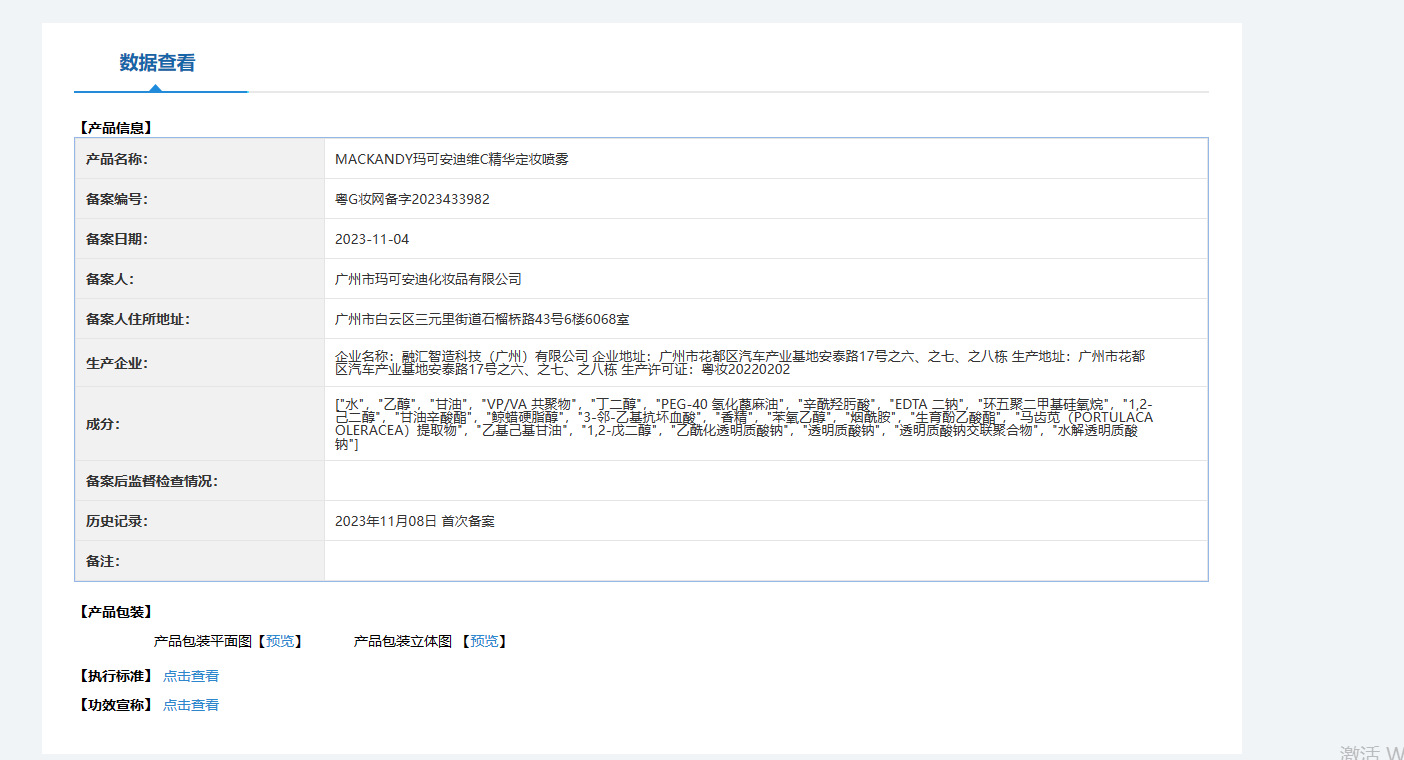Select the 数据查看 tab

pos(158,63)
